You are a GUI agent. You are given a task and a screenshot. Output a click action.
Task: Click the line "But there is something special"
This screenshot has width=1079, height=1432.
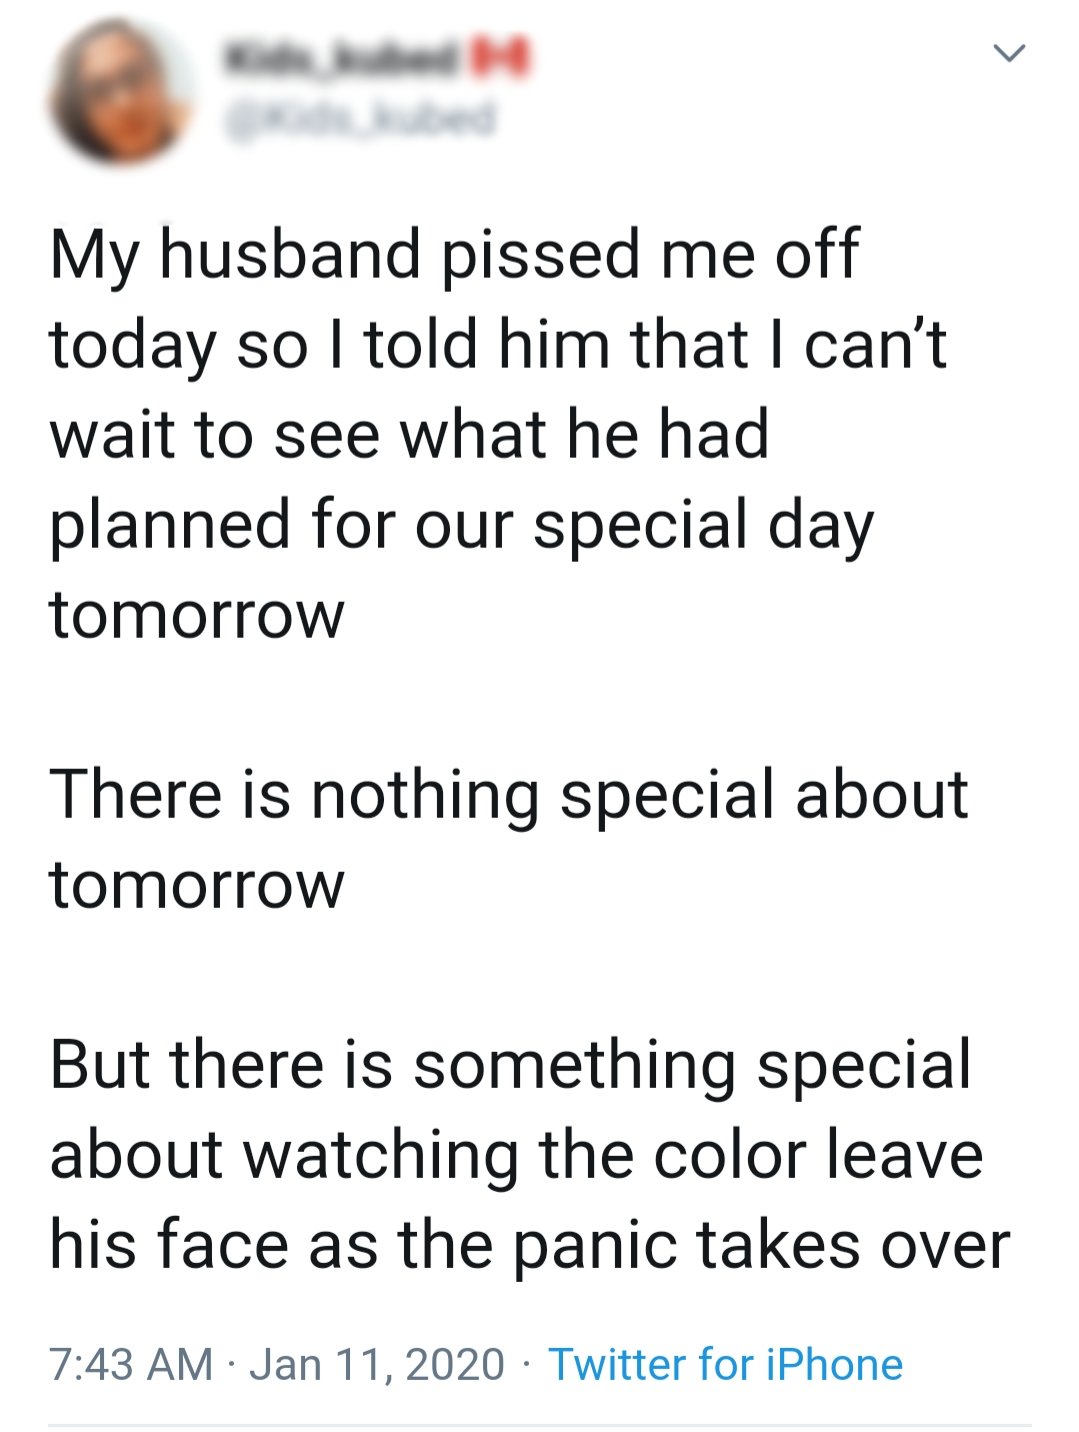(x=510, y=1065)
